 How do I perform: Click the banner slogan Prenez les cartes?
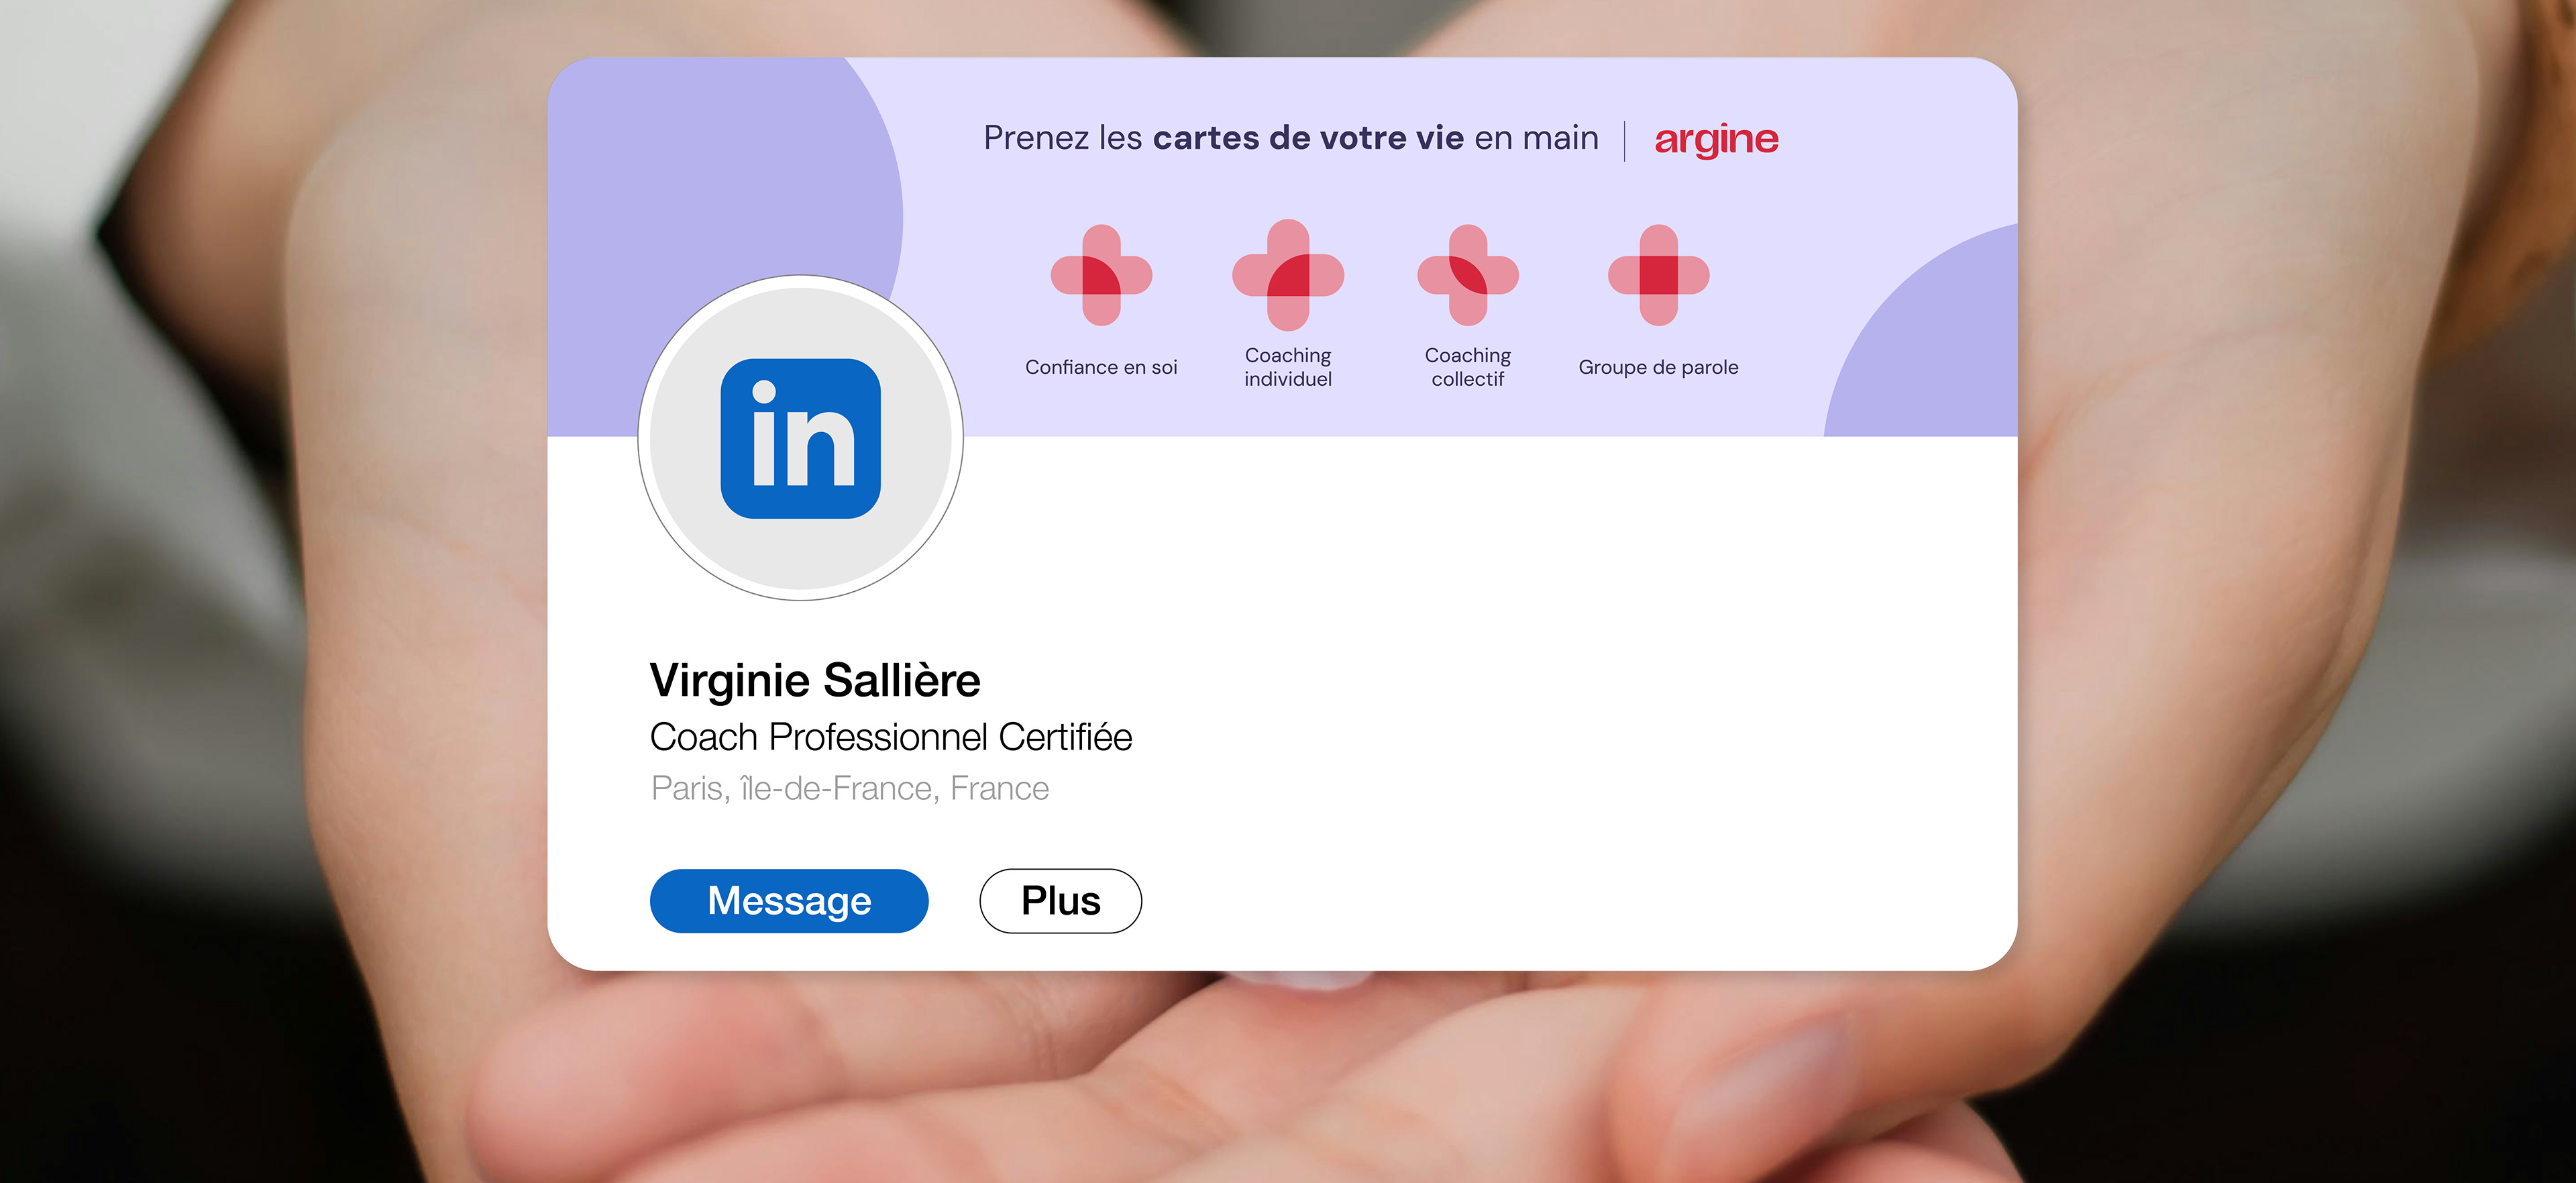[1291, 138]
